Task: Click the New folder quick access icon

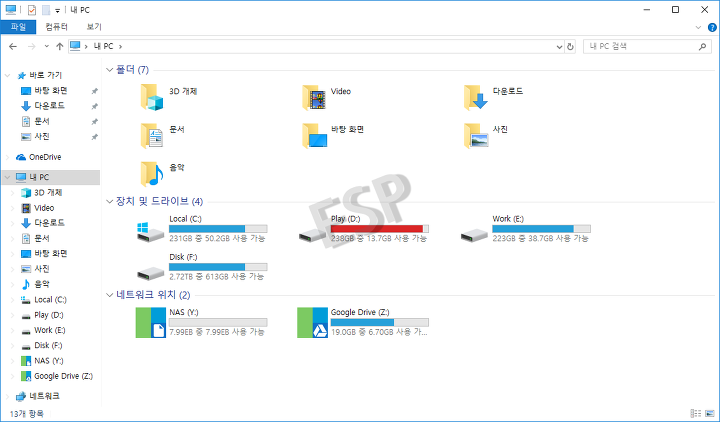Action: (46, 10)
